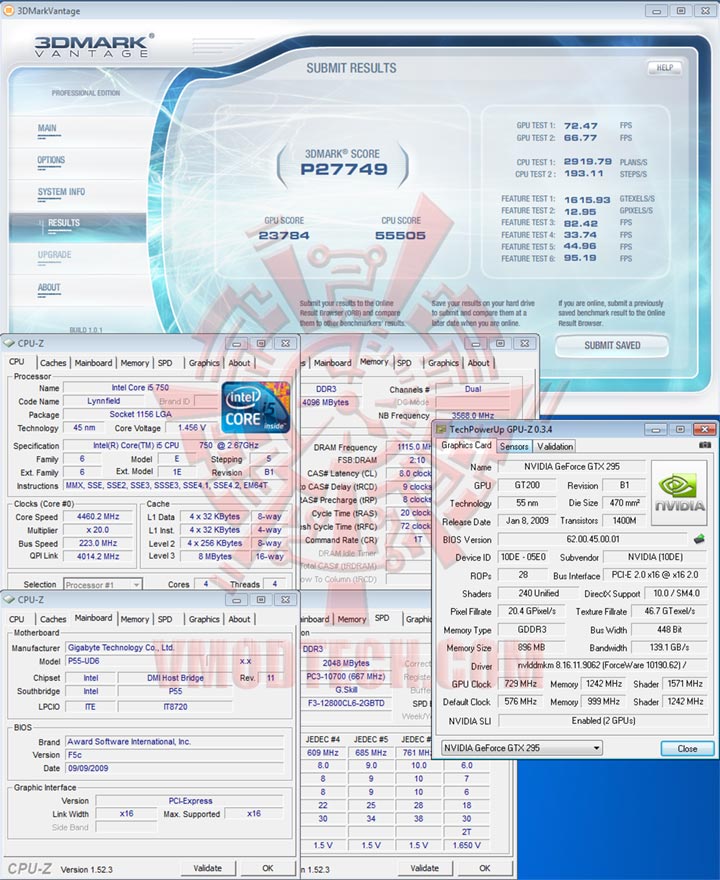Open About tab in CPU-Z CPU window
Image resolution: width=720 pixels, height=880 pixels.
[239, 363]
